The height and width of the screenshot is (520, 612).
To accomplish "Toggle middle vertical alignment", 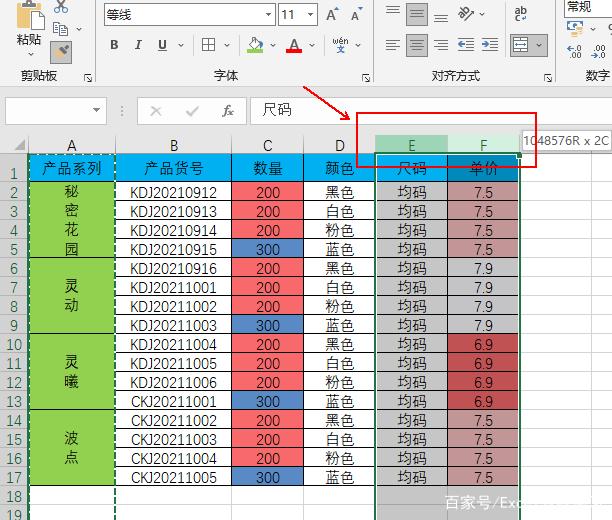I will tap(417, 14).
